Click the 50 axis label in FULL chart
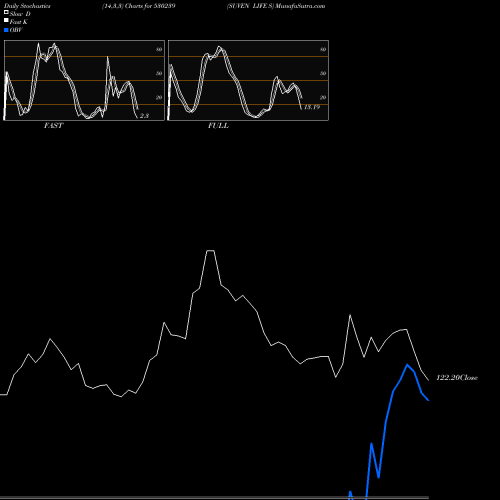500x500 pixels. pos(323,73)
